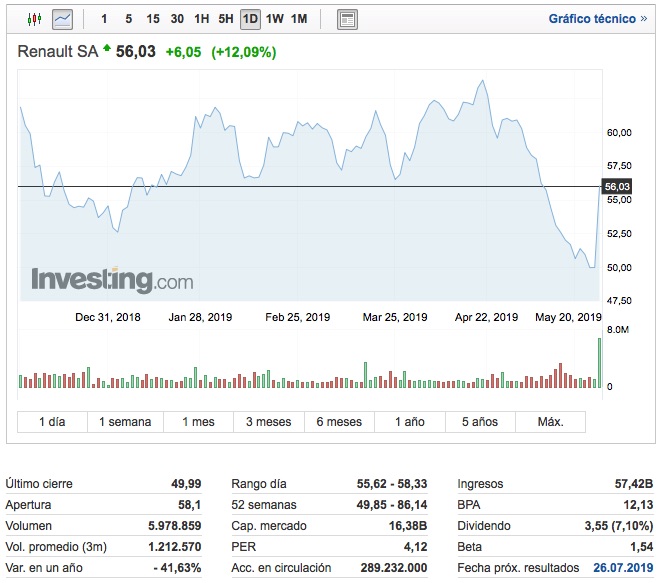Click the Último cierre value 49,99
Viewport: 662px width, 583px height.
pyautogui.click(x=186, y=483)
